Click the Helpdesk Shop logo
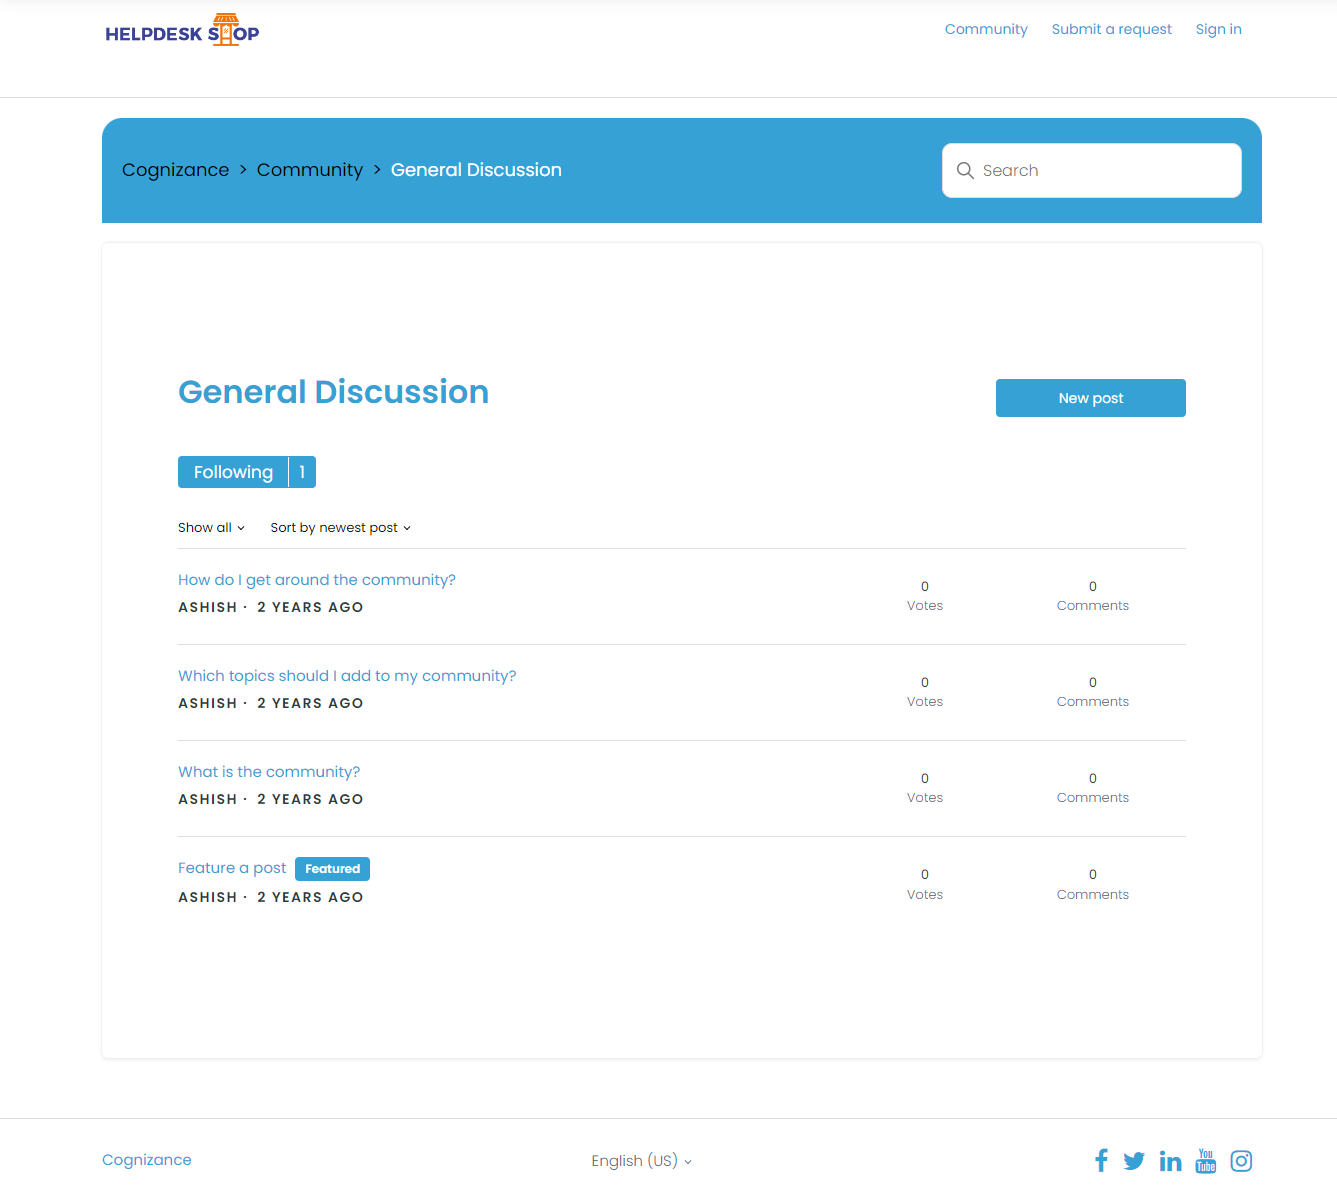The image size is (1337, 1203). tap(182, 31)
